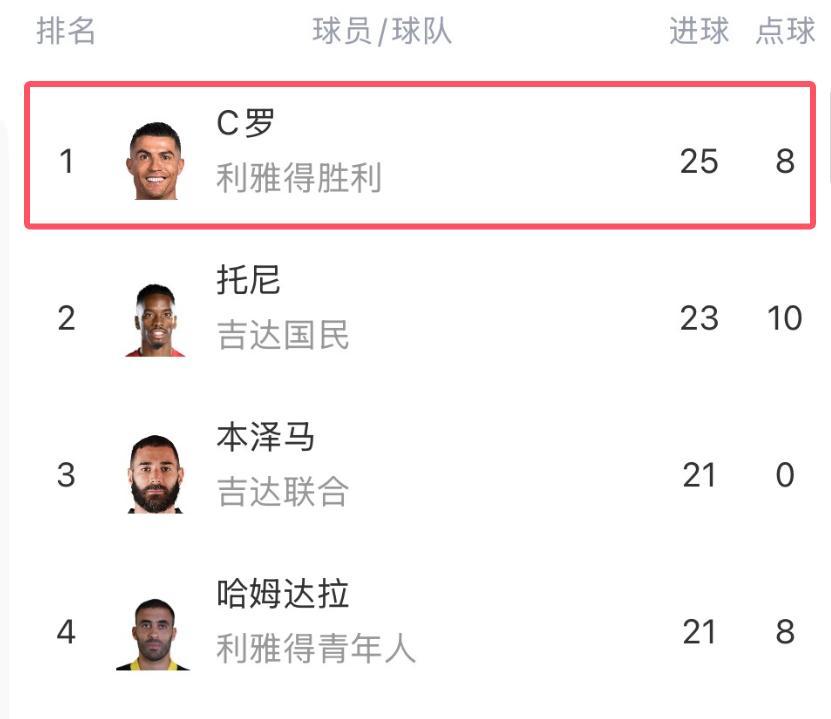This screenshot has height=719, width=831.
Task: Click C罗's goal count 25
Action: tap(699, 161)
